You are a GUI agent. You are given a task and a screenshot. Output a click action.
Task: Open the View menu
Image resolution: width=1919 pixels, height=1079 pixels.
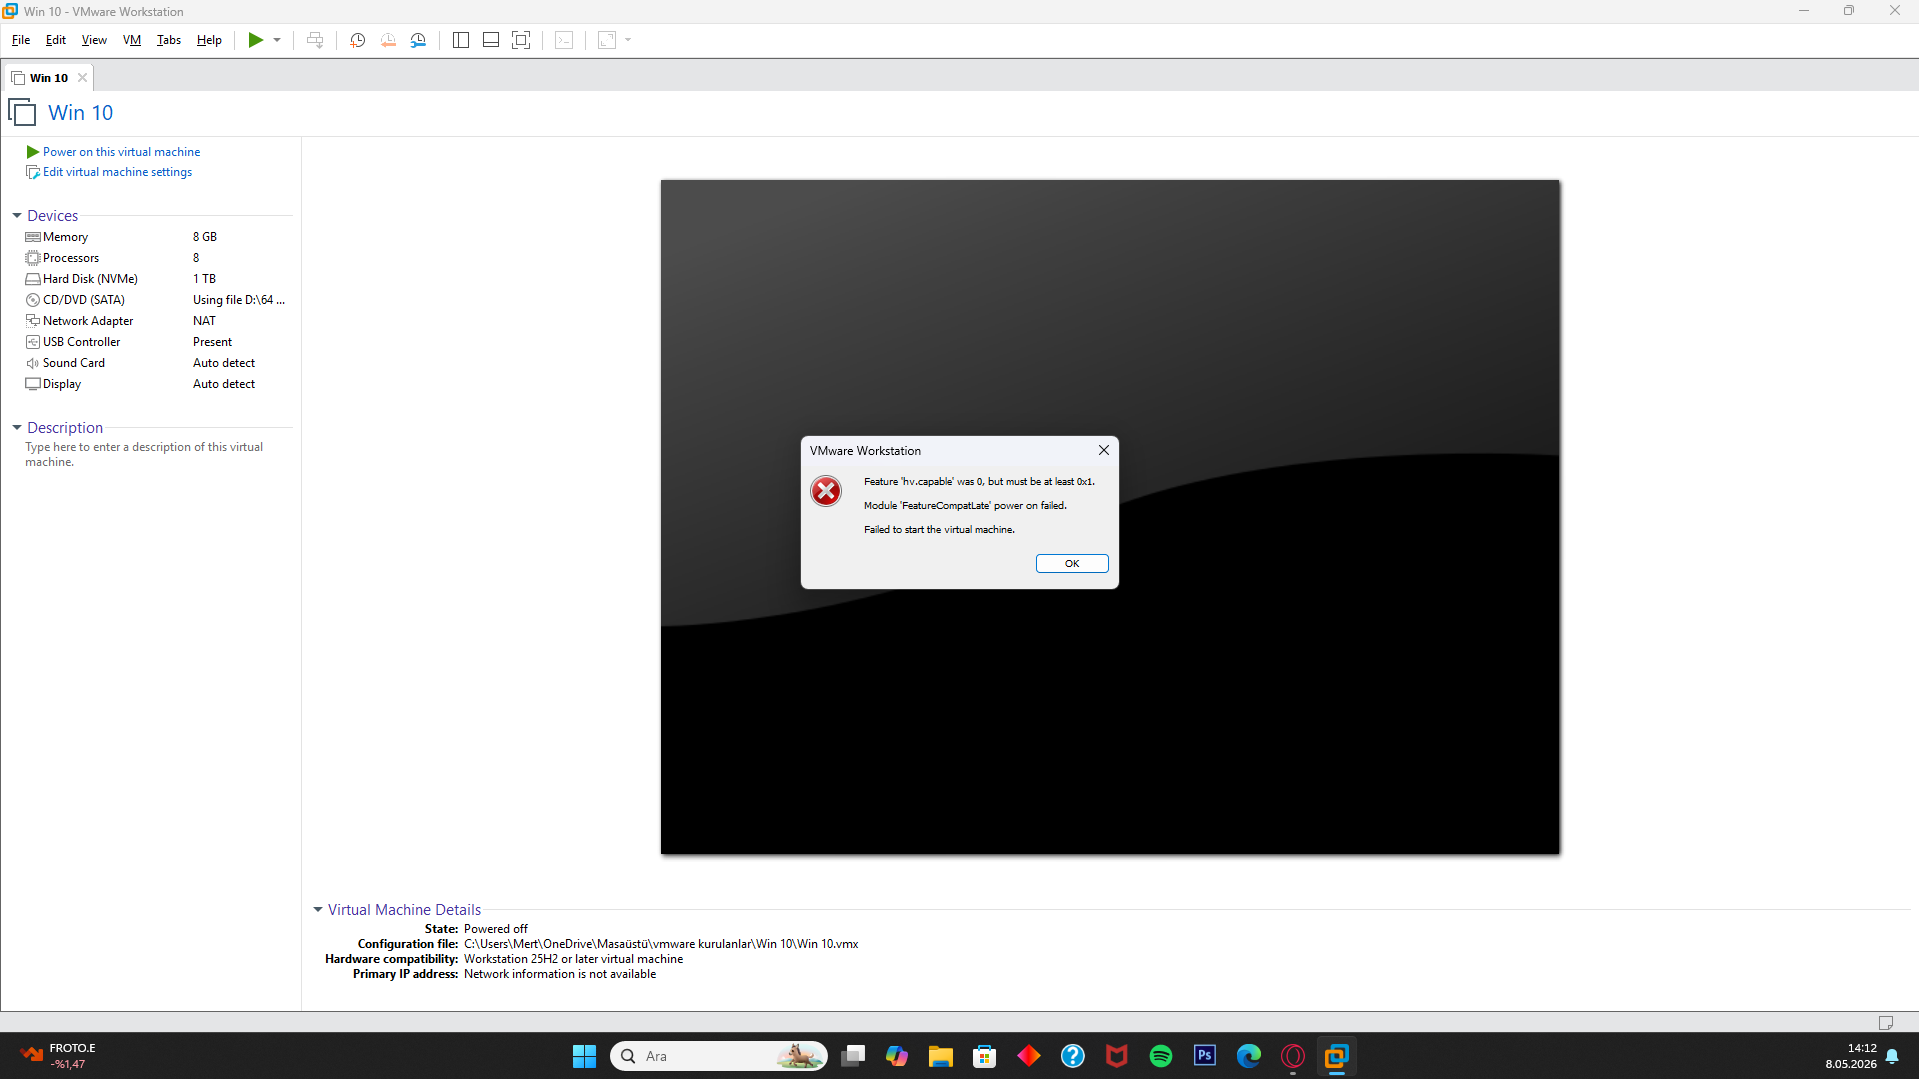coord(94,40)
